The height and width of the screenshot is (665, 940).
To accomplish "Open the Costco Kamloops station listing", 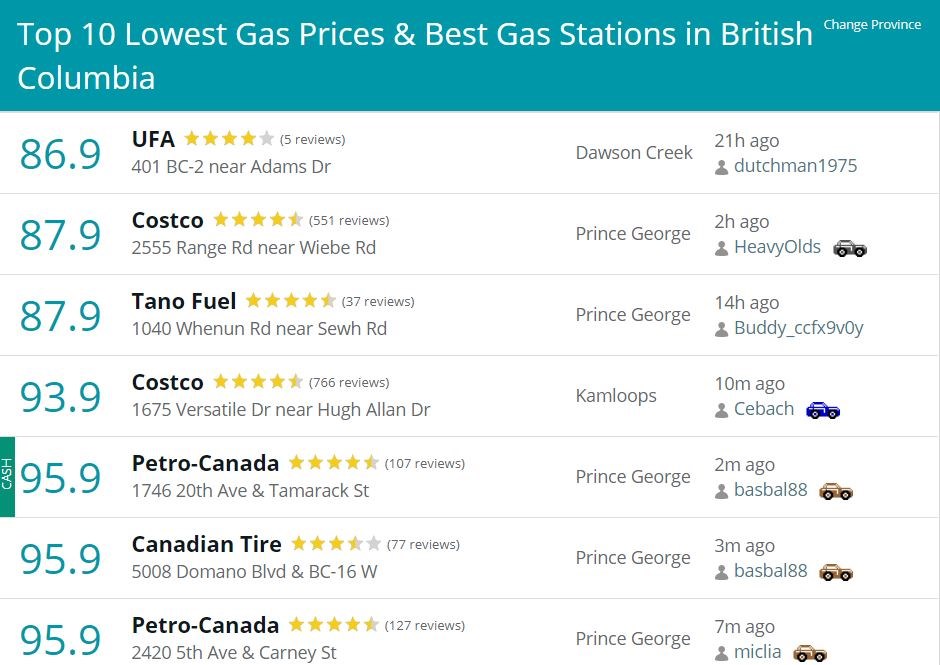I will click(168, 382).
